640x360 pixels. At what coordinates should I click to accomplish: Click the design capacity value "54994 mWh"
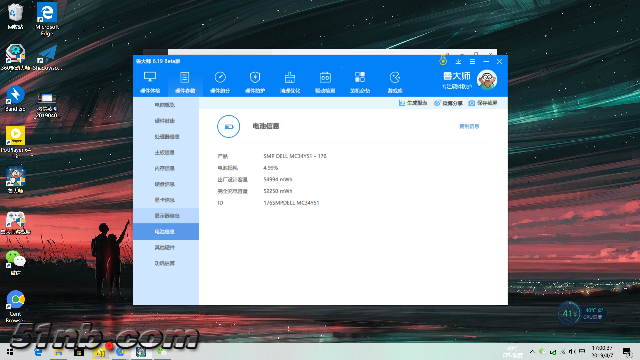click(x=278, y=179)
